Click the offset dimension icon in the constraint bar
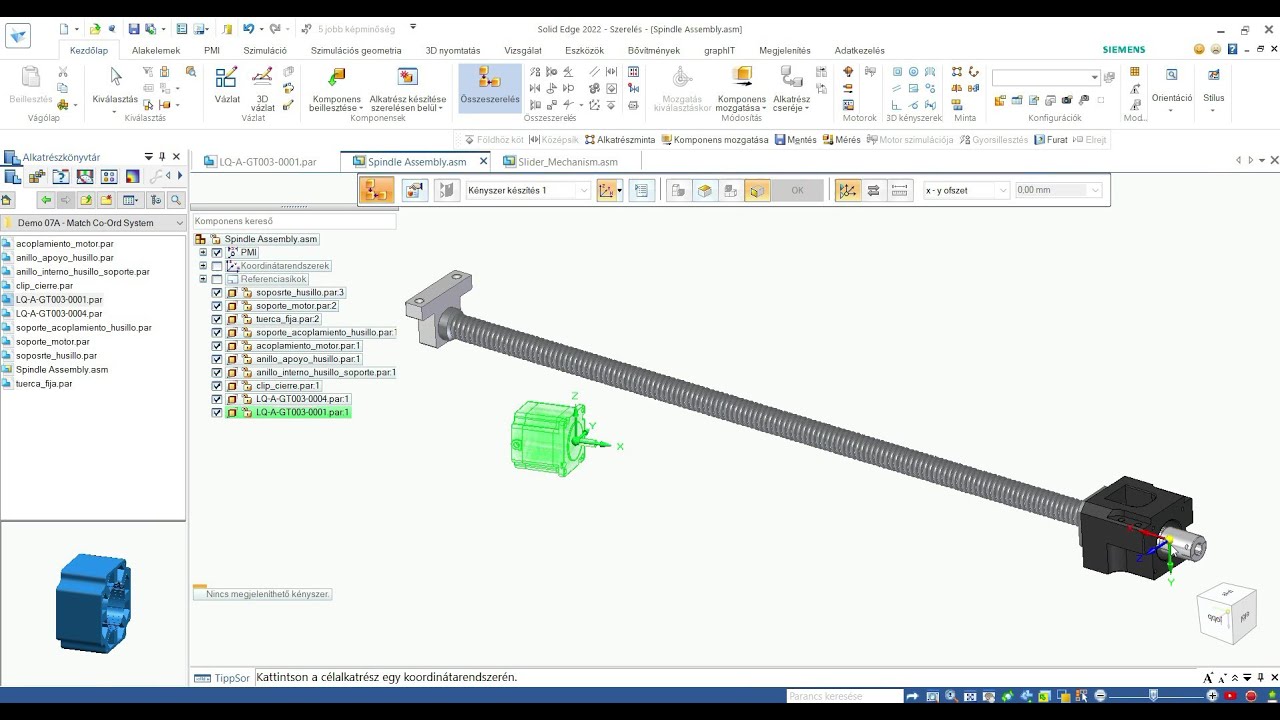Image resolution: width=1280 pixels, height=720 pixels. point(899,190)
